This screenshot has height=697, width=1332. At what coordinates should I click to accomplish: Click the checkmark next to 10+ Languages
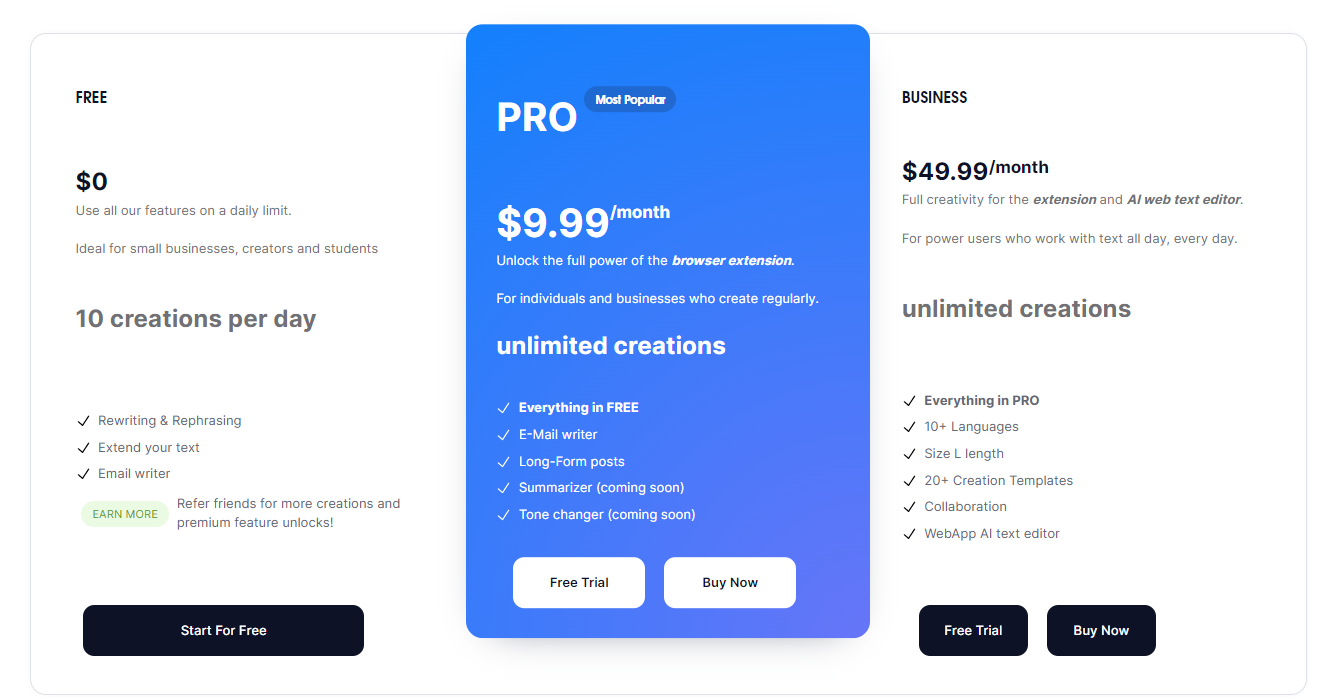[x=909, y=427]
